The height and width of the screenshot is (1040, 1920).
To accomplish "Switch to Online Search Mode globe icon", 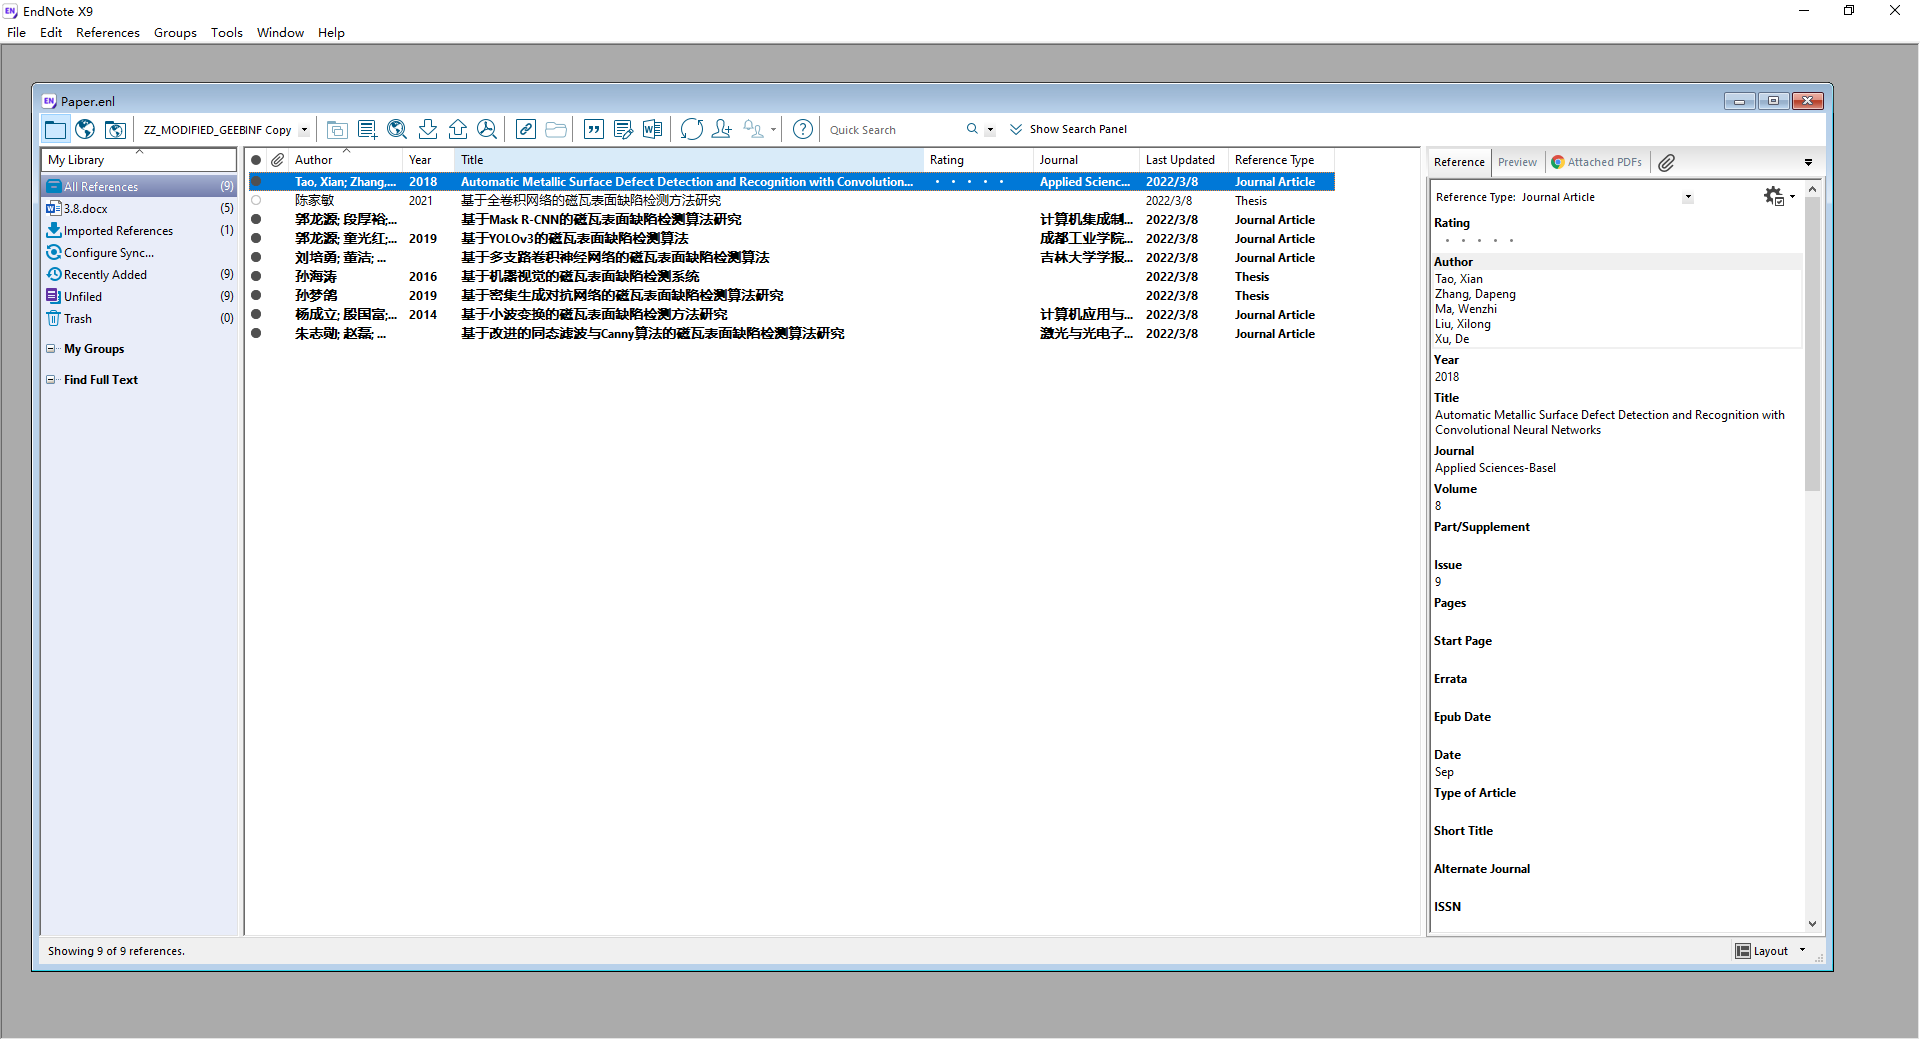I will click(85, 129).
